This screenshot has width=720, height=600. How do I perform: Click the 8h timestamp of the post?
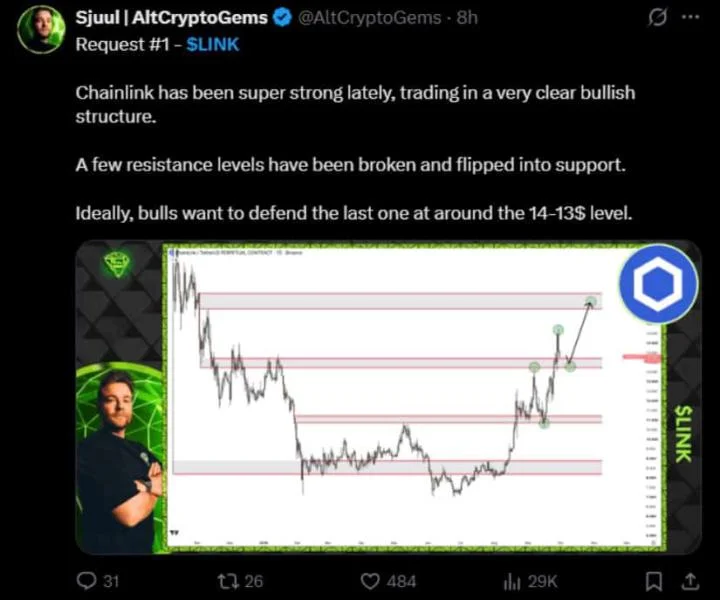pyautogui.click(x=467, y=17)
